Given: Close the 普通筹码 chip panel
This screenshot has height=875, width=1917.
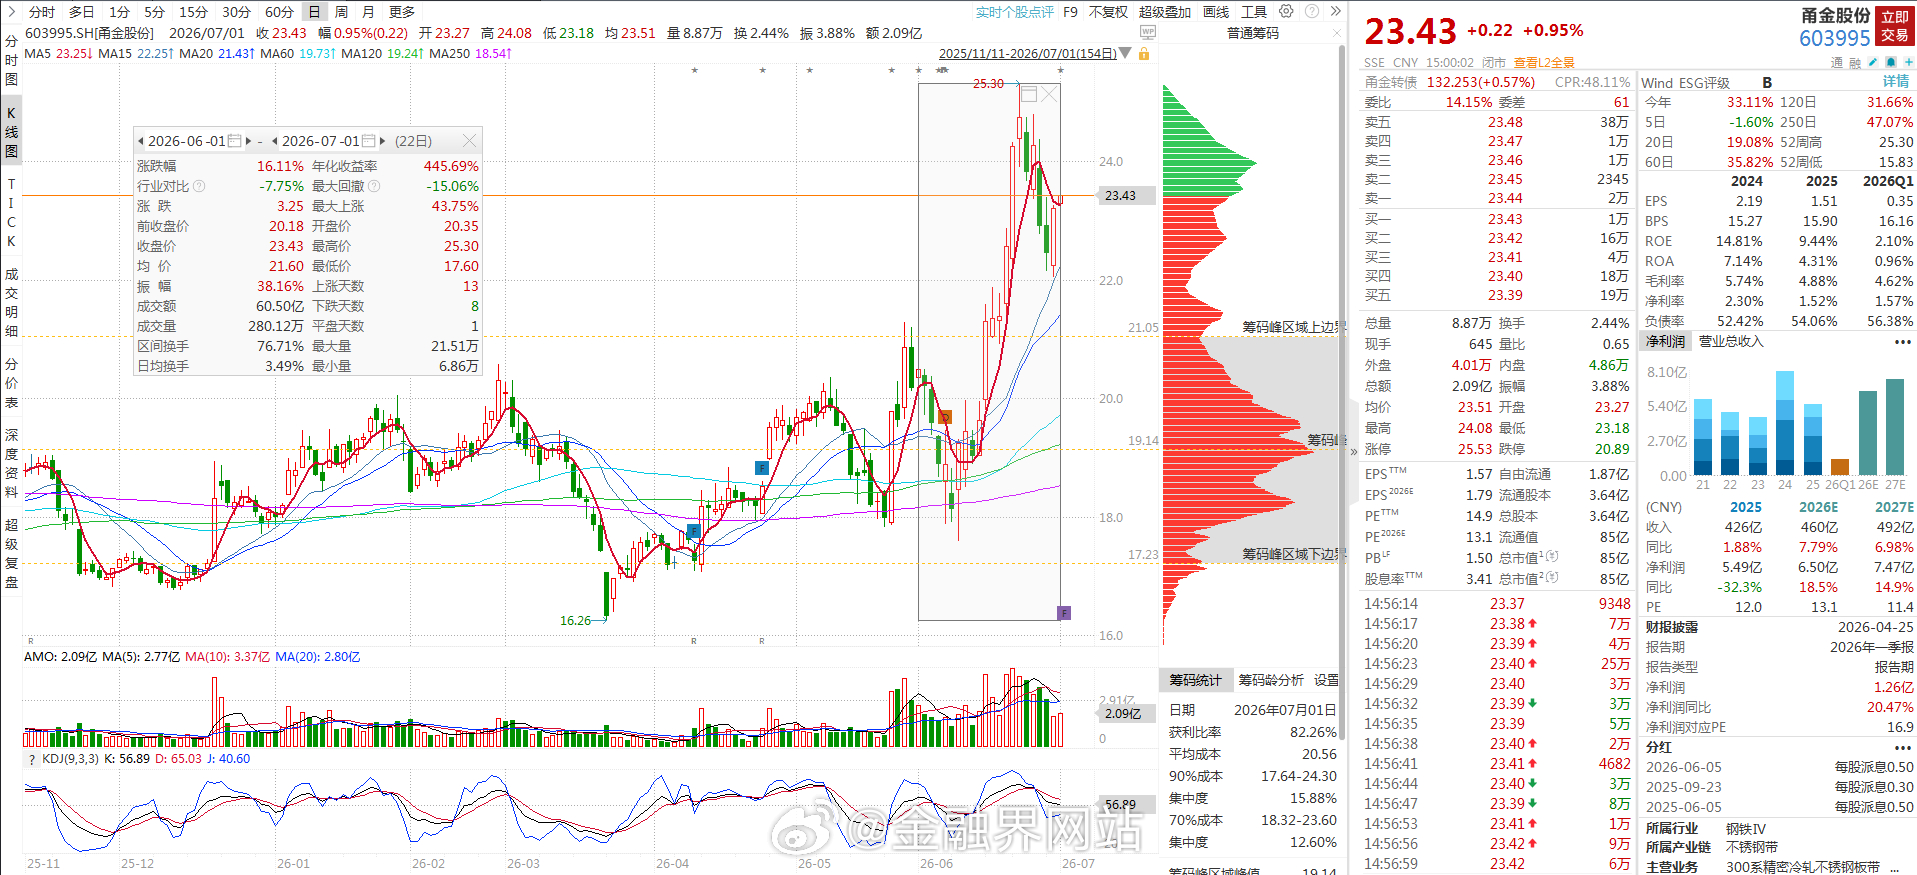Looking at the screenshot, I should 1338,33.
